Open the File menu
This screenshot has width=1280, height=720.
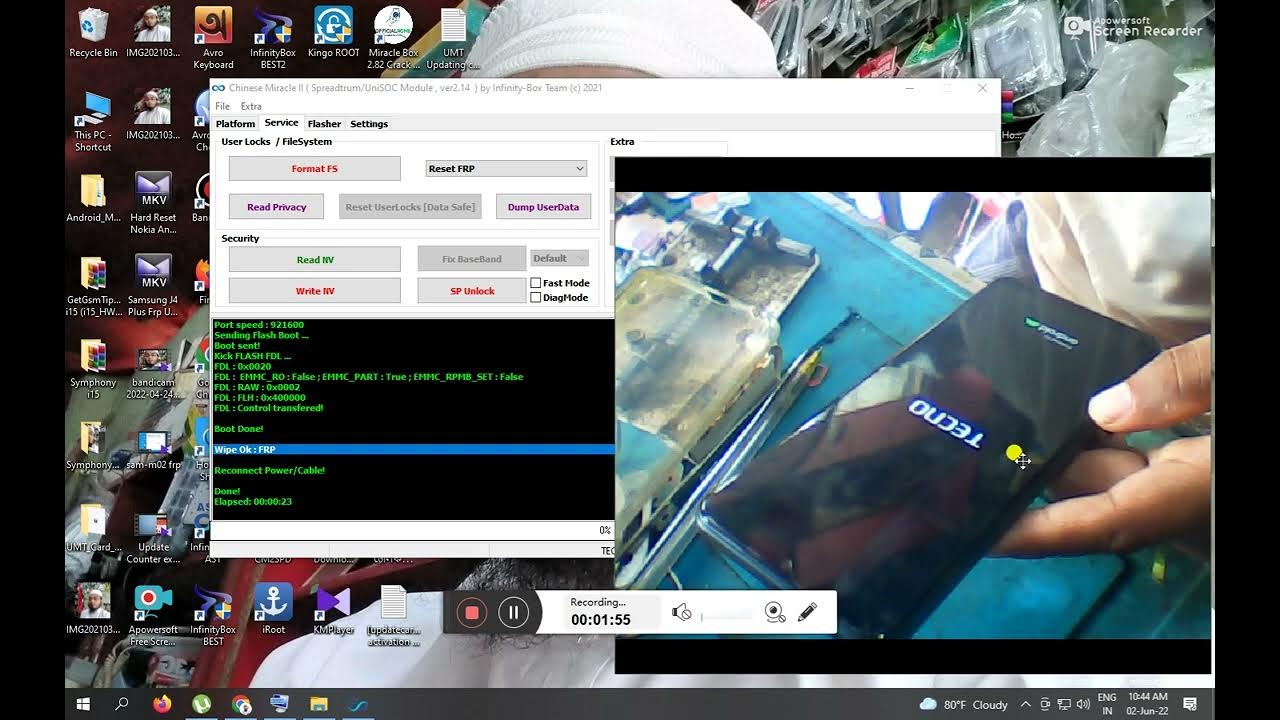222,106
